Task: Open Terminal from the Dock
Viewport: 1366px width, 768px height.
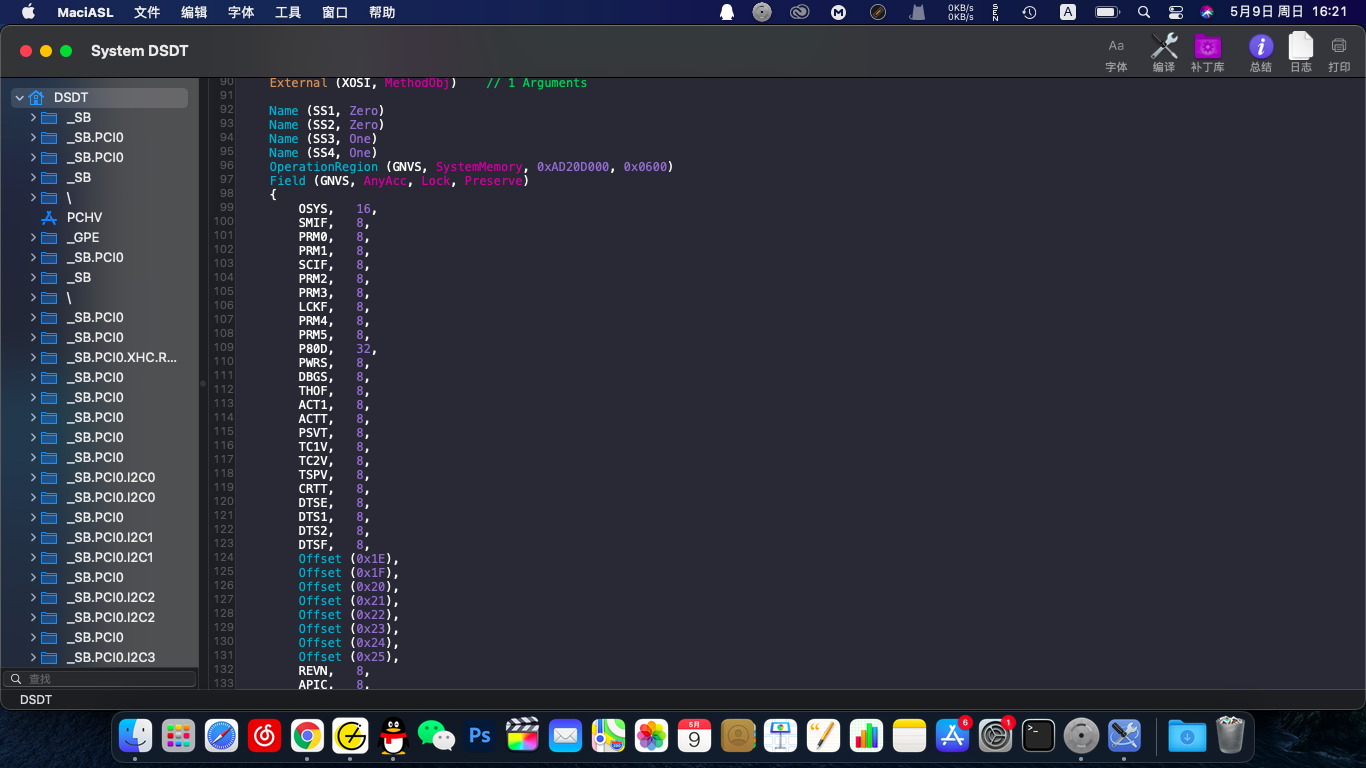Action: [1039, 736]
